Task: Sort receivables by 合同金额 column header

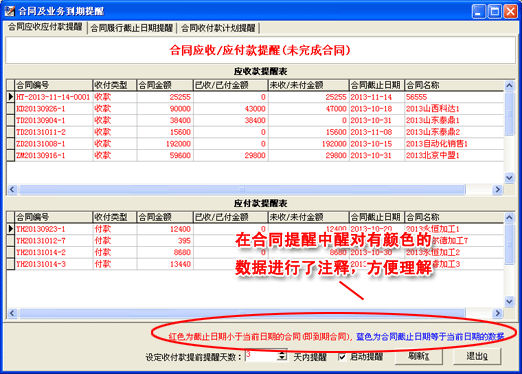Action: point(165,85)
